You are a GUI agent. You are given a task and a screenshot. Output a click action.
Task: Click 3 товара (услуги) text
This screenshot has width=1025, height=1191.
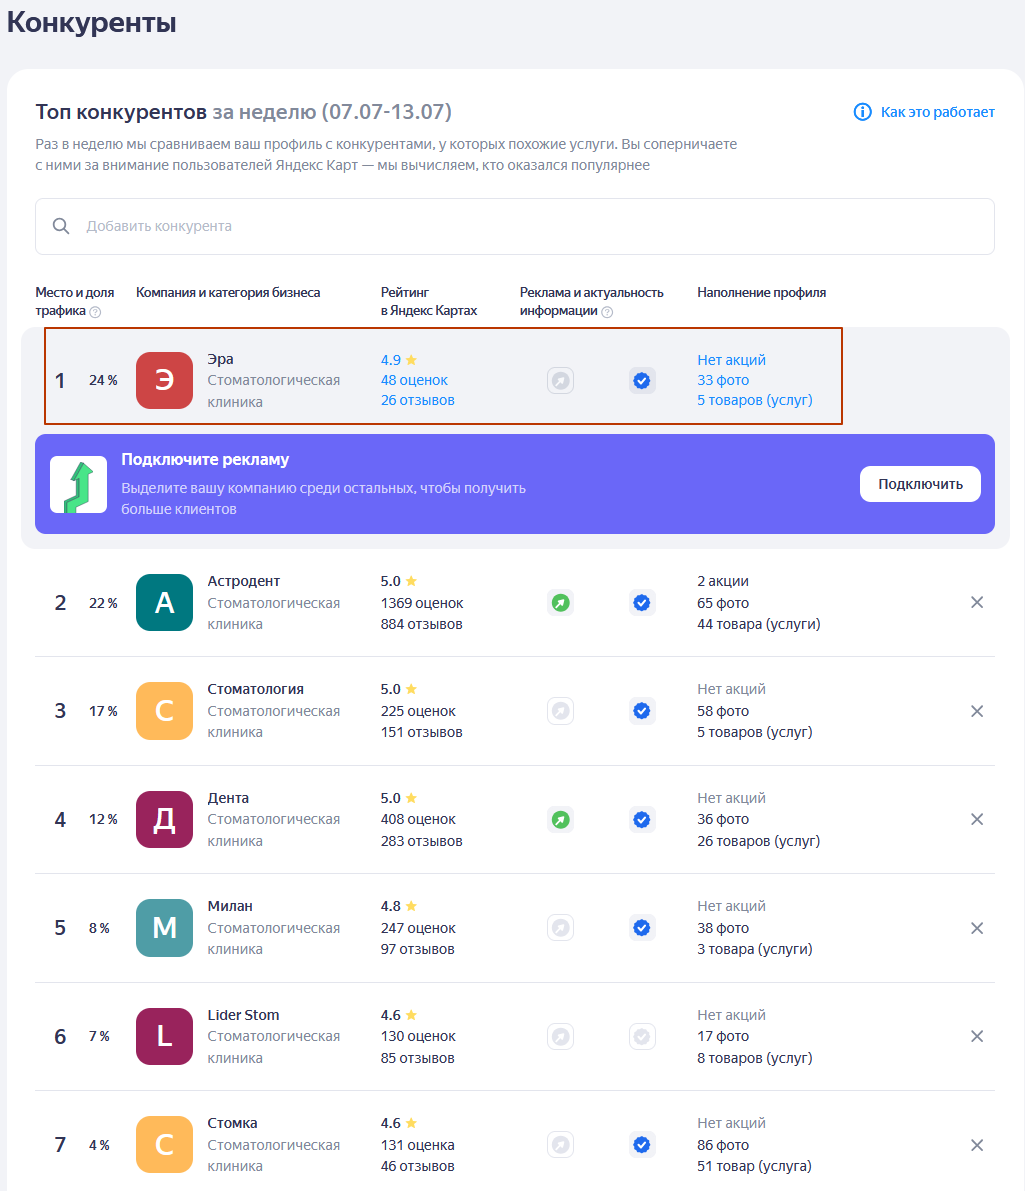[x=755, y=949]
